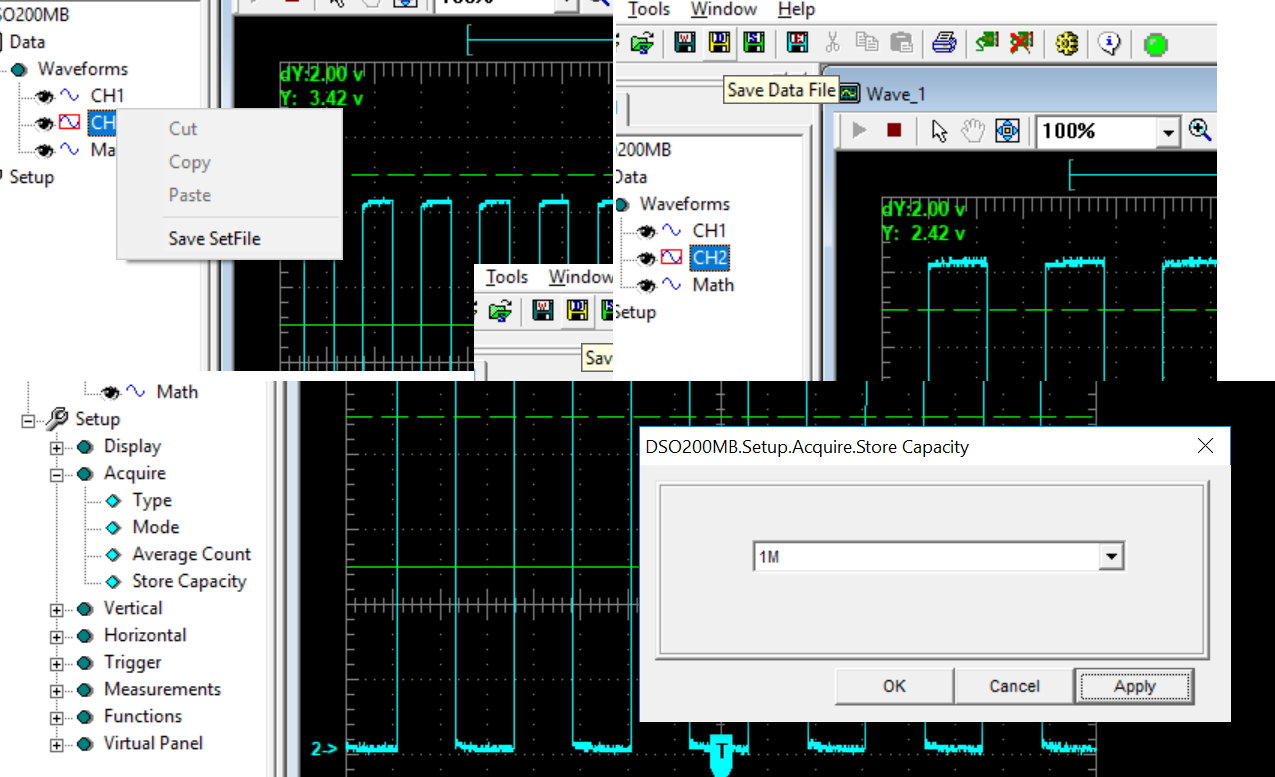Click the yellow Save Data File floppy icon

tap(719, 42)
